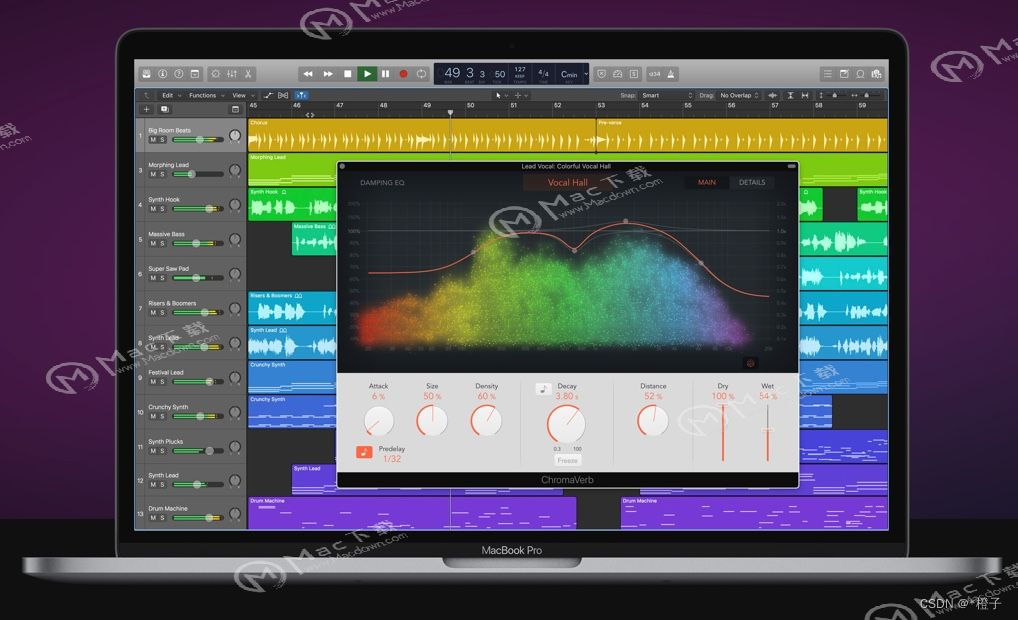Click the Rewind transport button
Viewport: 1018px width, 620px height.
pyautogui.click(x=308, y=74)
